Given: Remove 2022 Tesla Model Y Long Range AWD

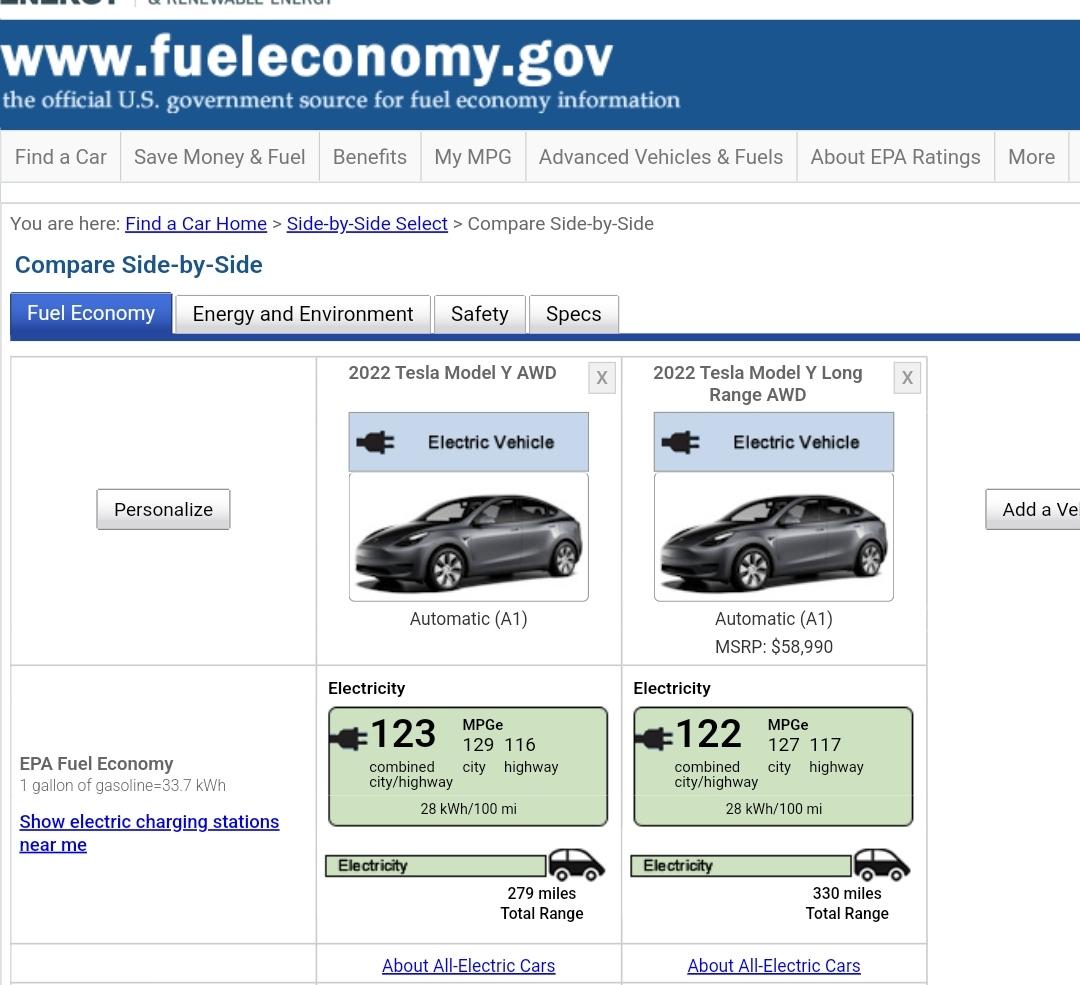Looking at the screenshot, I should click(907, 377).
